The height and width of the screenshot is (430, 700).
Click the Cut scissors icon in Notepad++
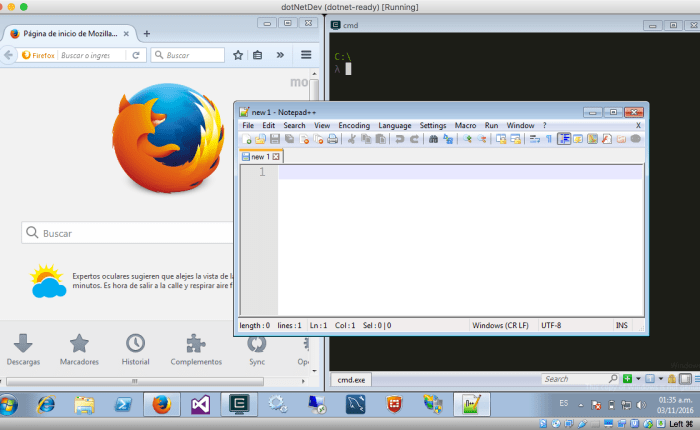pos(352,139)
